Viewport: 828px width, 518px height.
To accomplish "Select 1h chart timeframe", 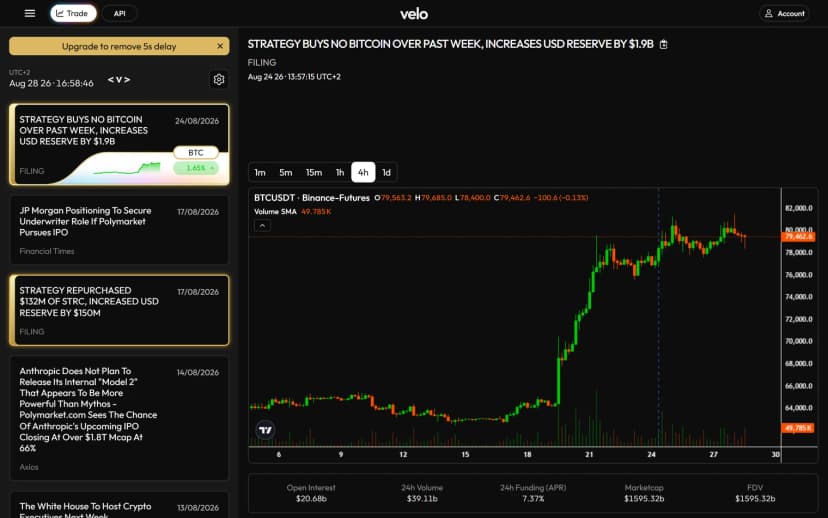I will [340, 172].
